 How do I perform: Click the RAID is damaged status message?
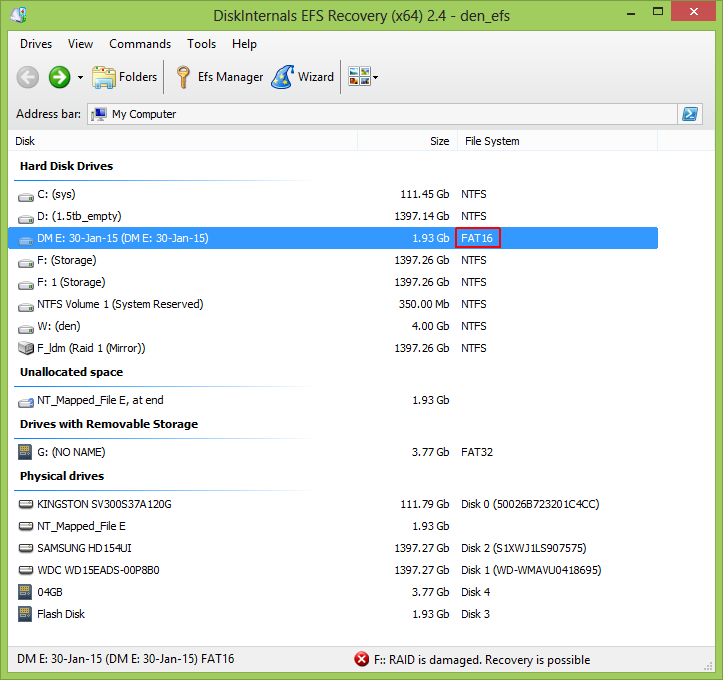pos(482,660)
